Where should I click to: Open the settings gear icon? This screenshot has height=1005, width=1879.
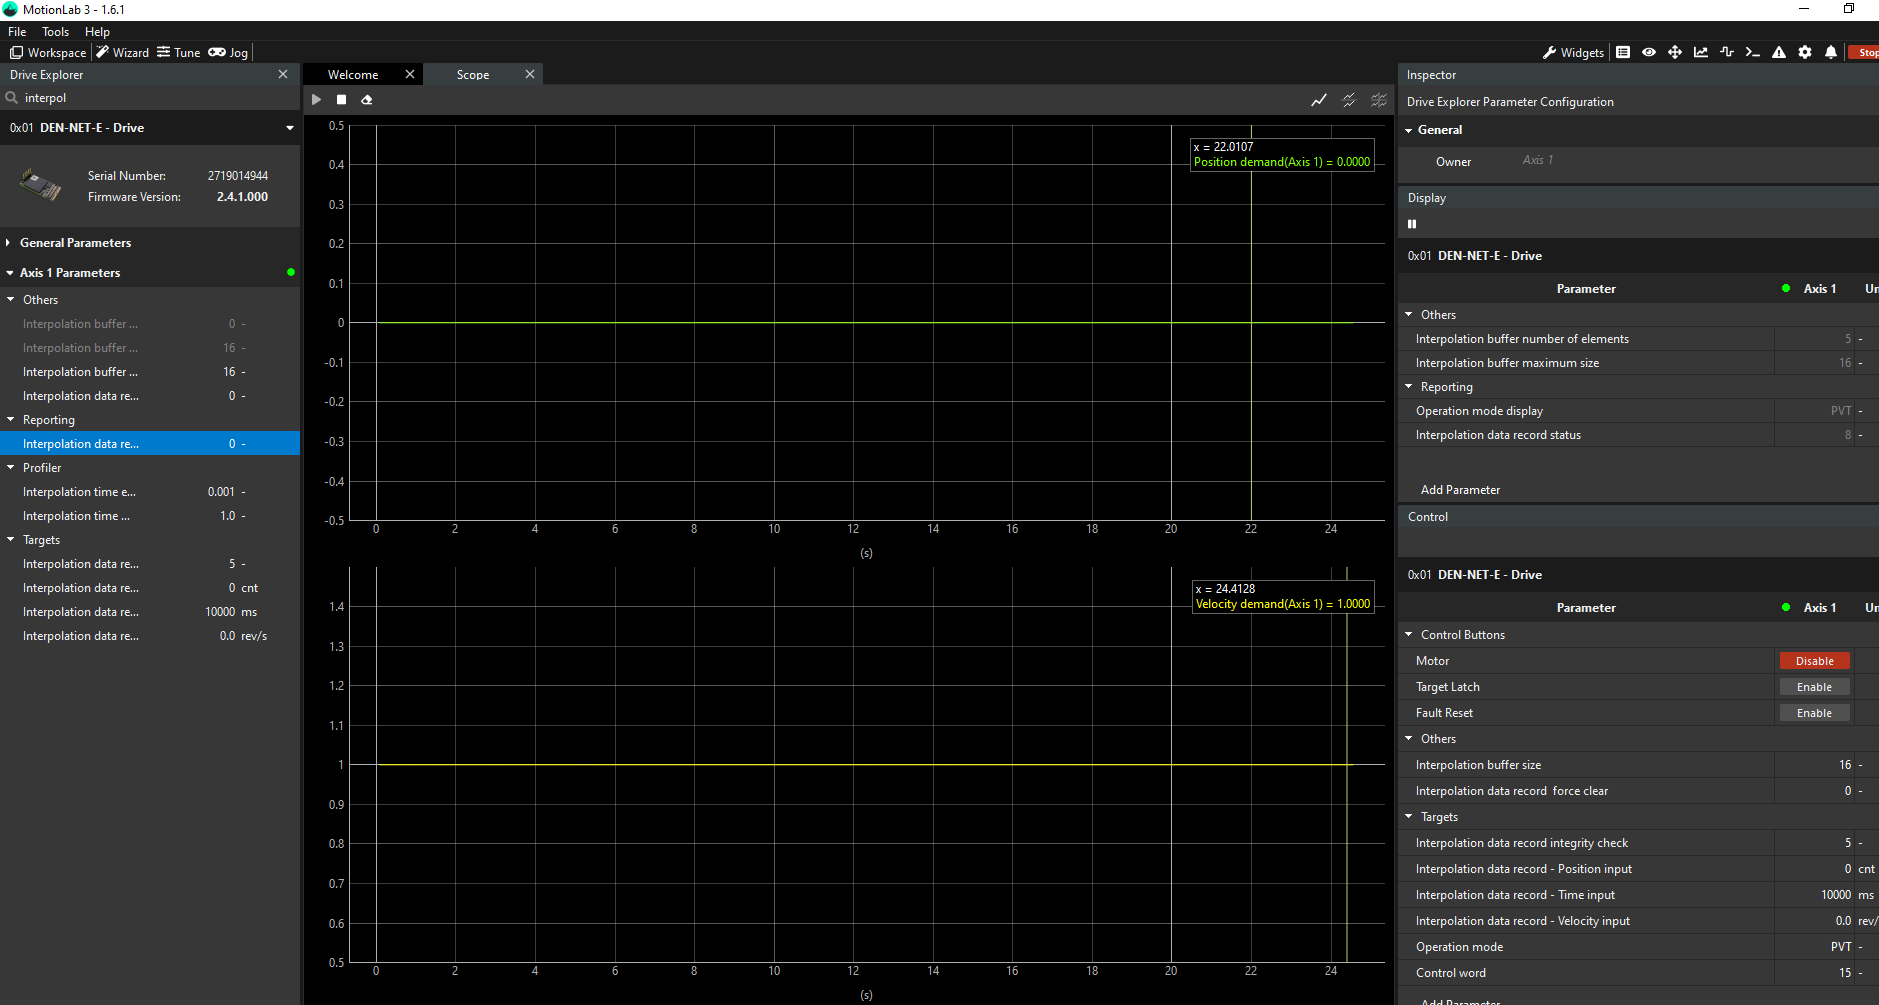(1805, 53)
